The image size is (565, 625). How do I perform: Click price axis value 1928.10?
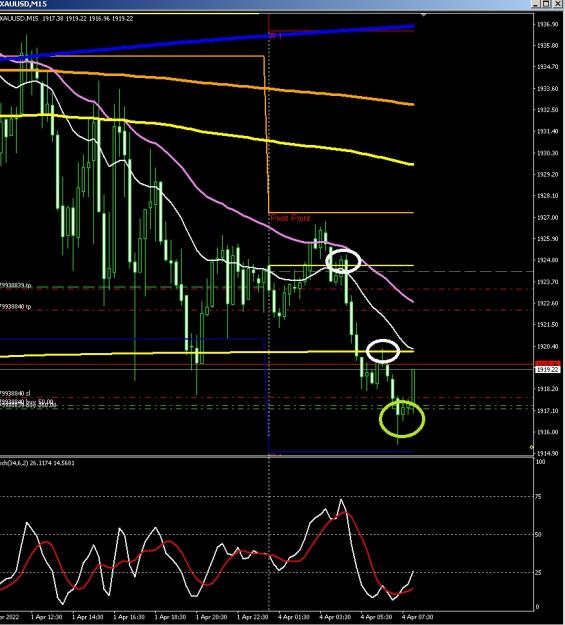(x=547, y=196)
